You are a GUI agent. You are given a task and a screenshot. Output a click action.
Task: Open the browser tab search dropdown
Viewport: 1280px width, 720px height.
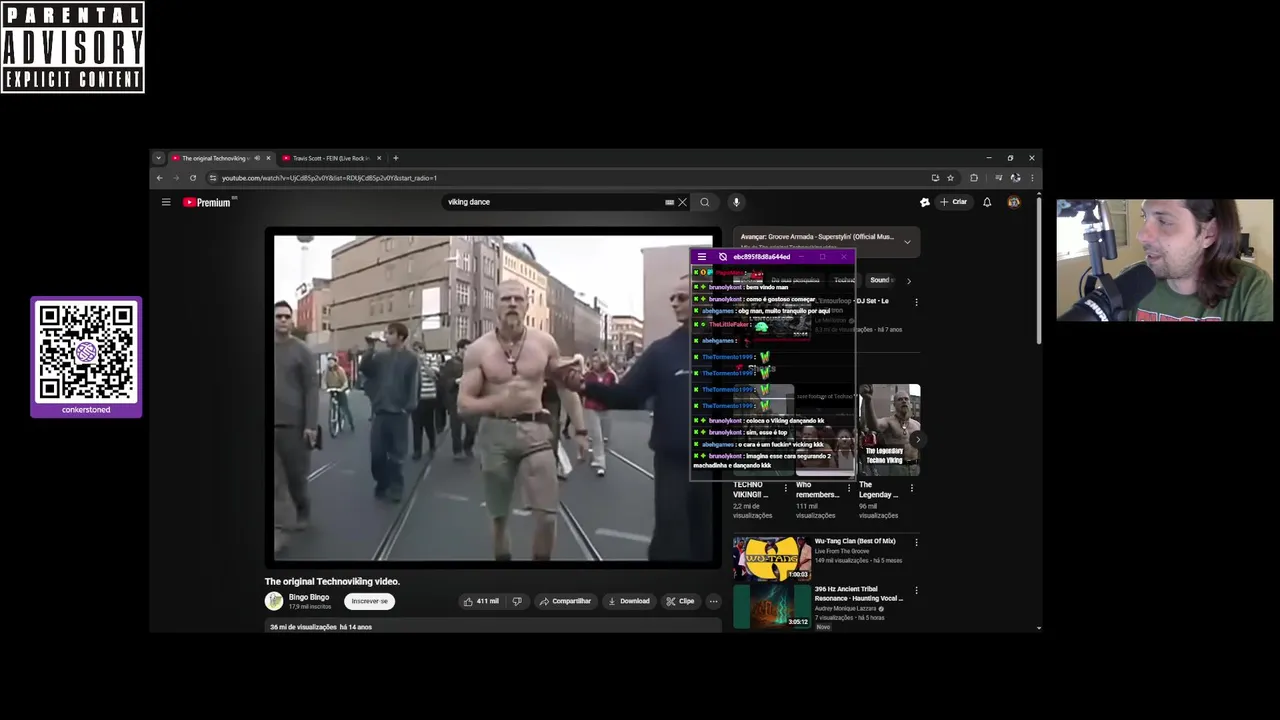pos(158,158)
